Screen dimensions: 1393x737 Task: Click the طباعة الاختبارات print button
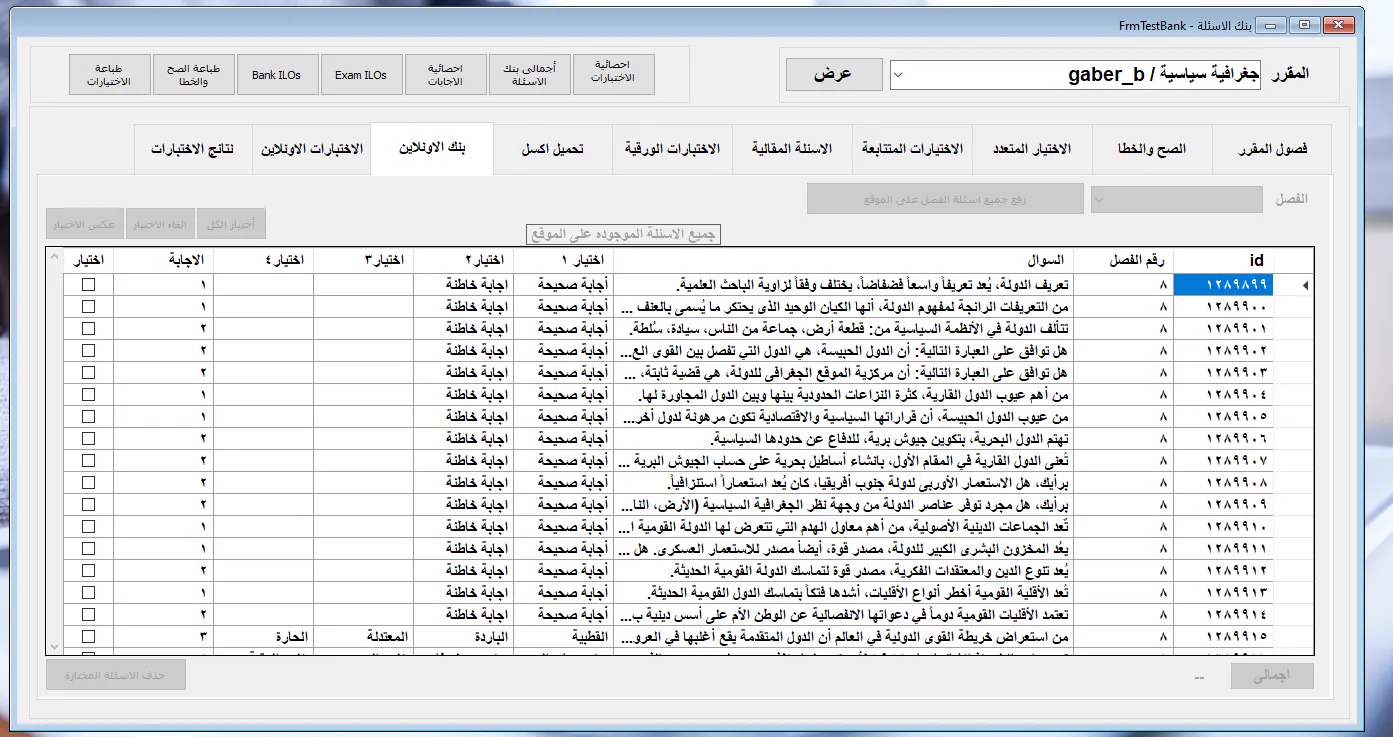109,74
